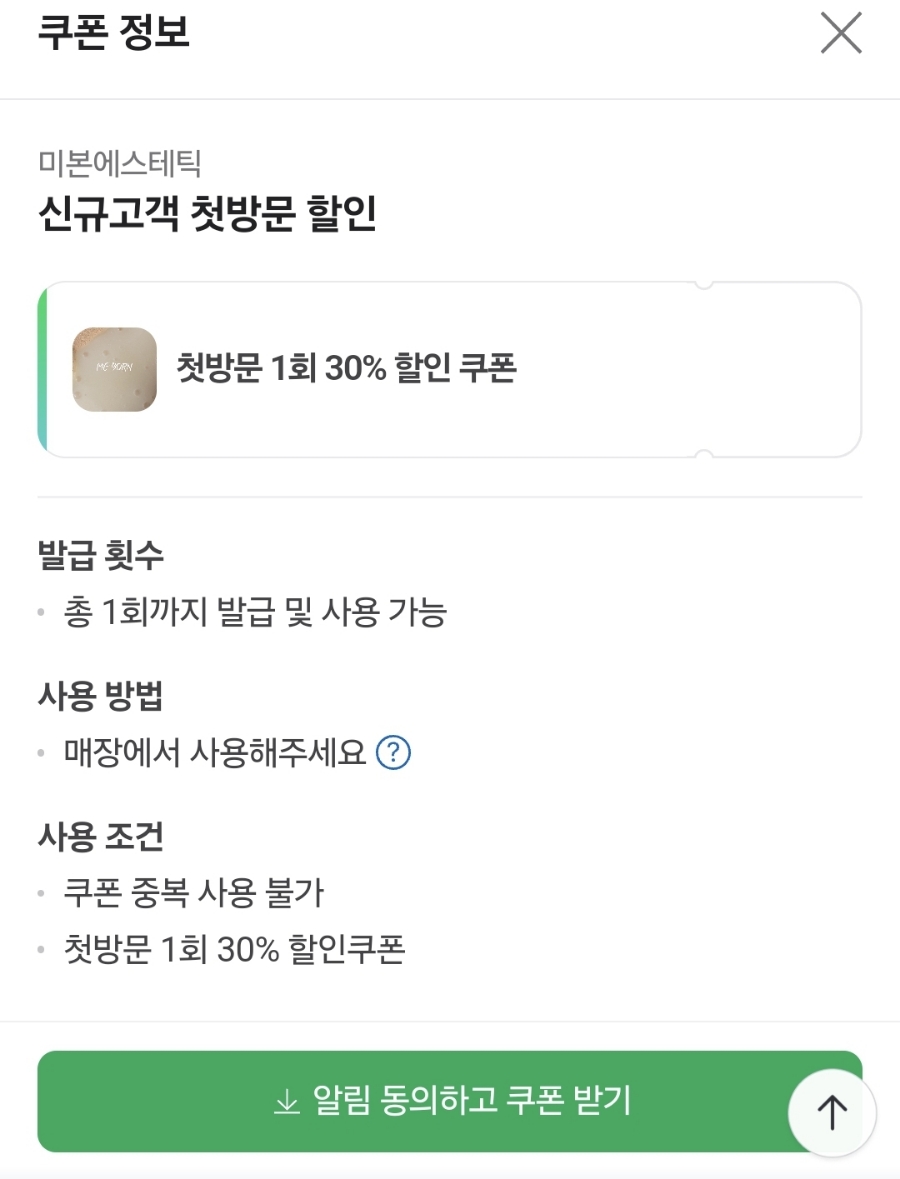This screenshot has height=1179, width=900.
Task: Click the 발급 횟수 section heading
Action: (100, 555)
